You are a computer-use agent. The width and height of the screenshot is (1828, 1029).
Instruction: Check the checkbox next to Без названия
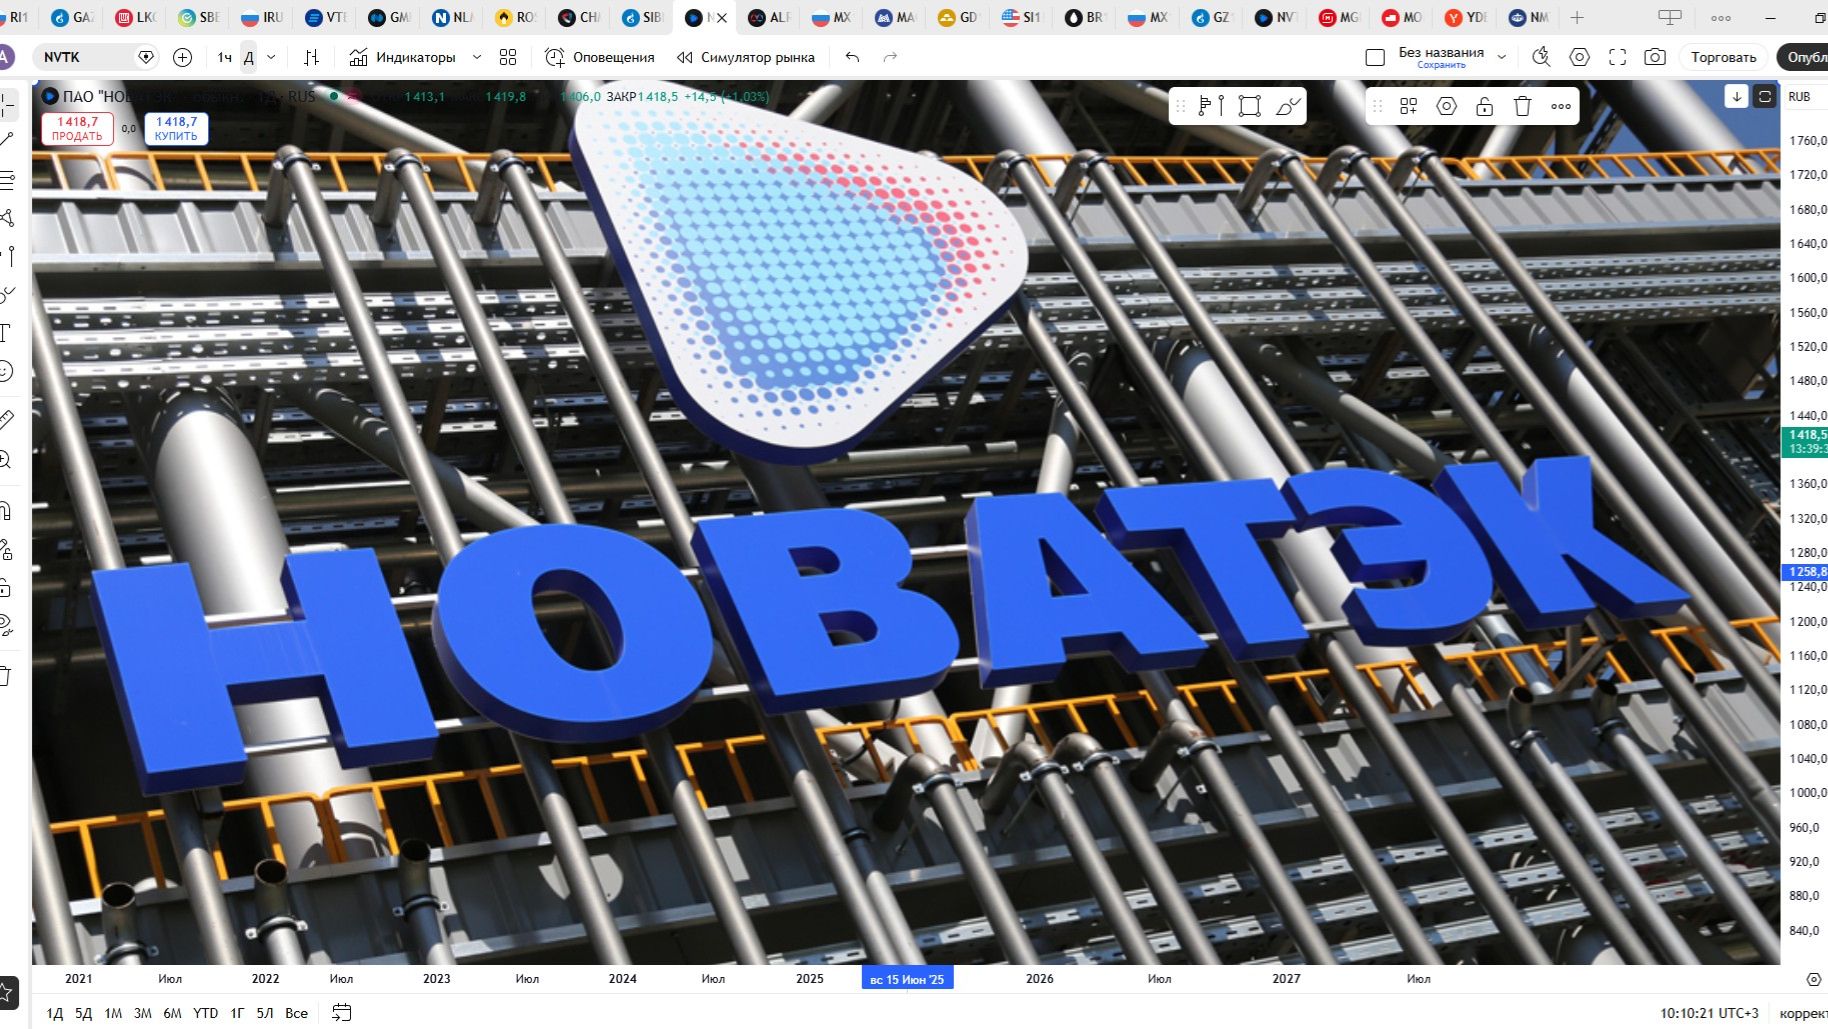(1374, 57)
